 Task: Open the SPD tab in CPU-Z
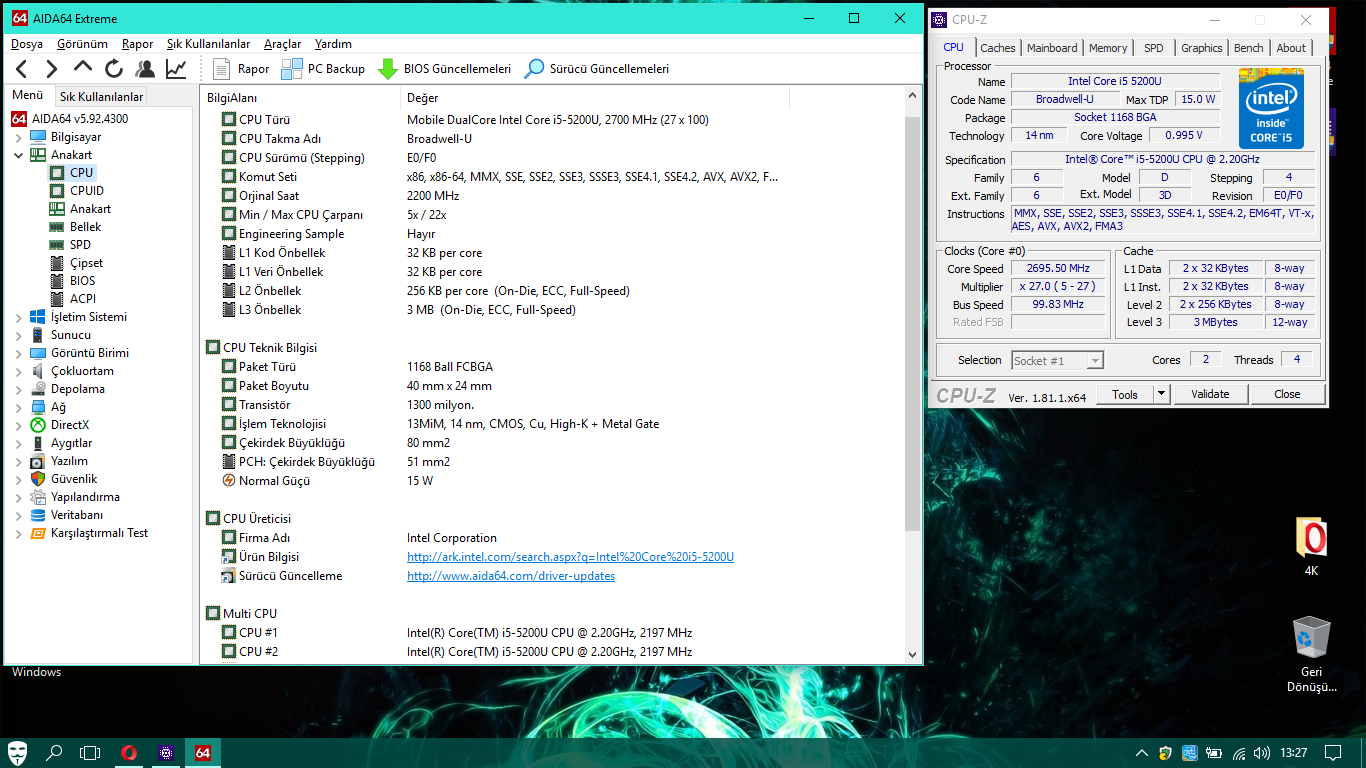[1154, 48]
